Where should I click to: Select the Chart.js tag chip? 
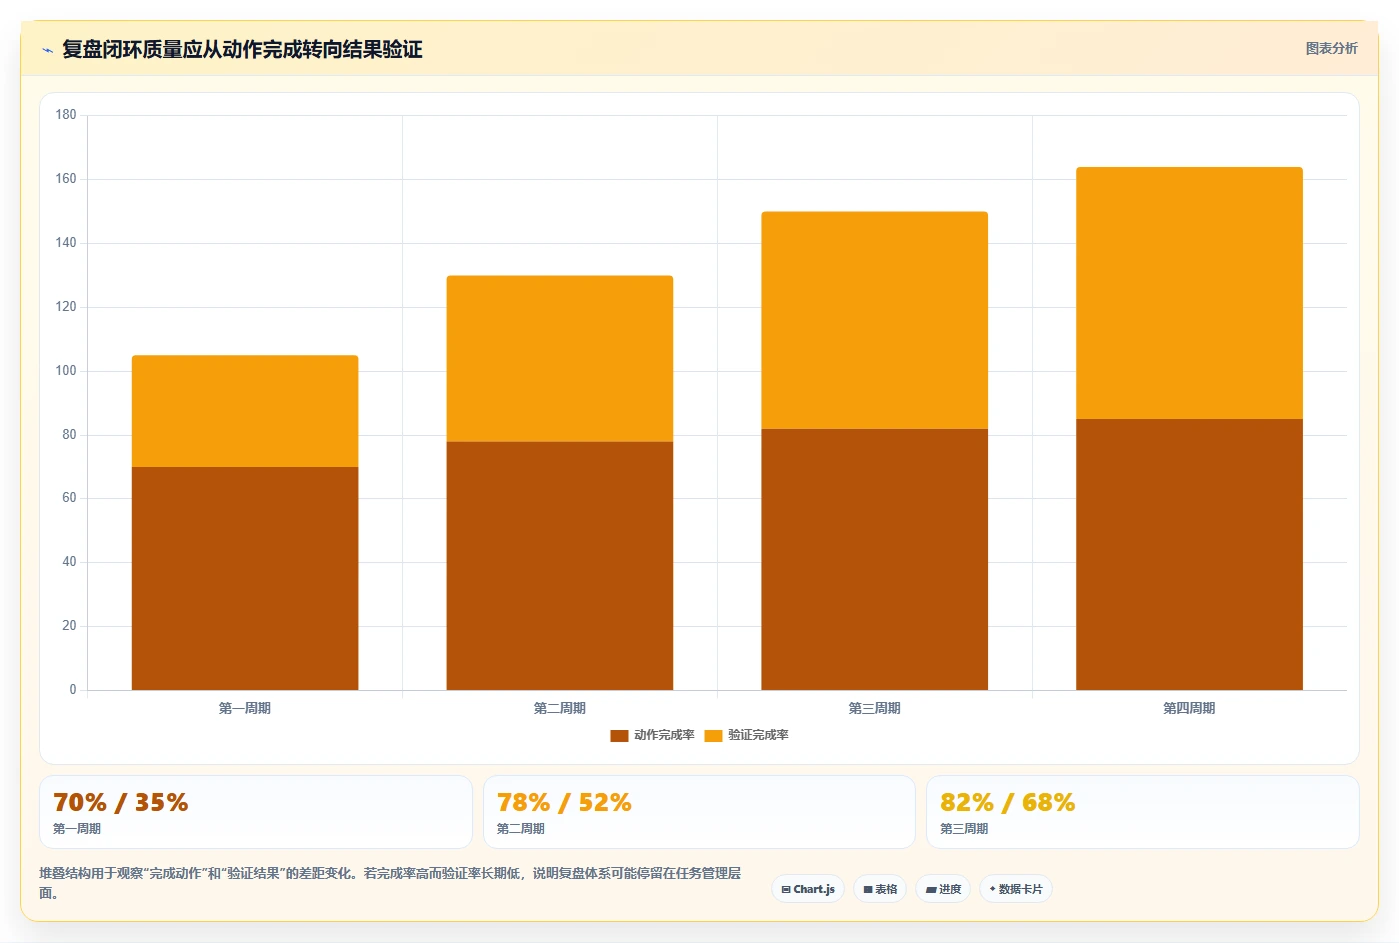pyautogui.click(x=808, y=889)
